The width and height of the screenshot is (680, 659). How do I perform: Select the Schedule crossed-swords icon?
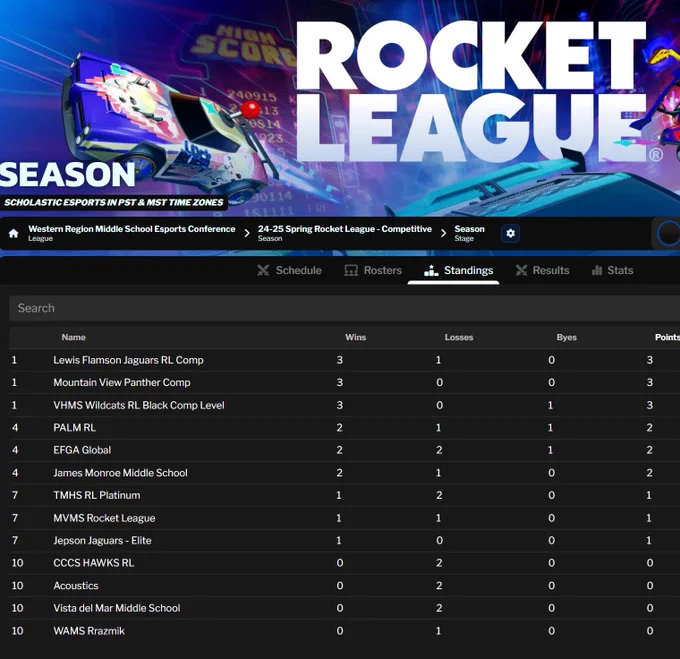pyautogui.click(x=263, y=271)
